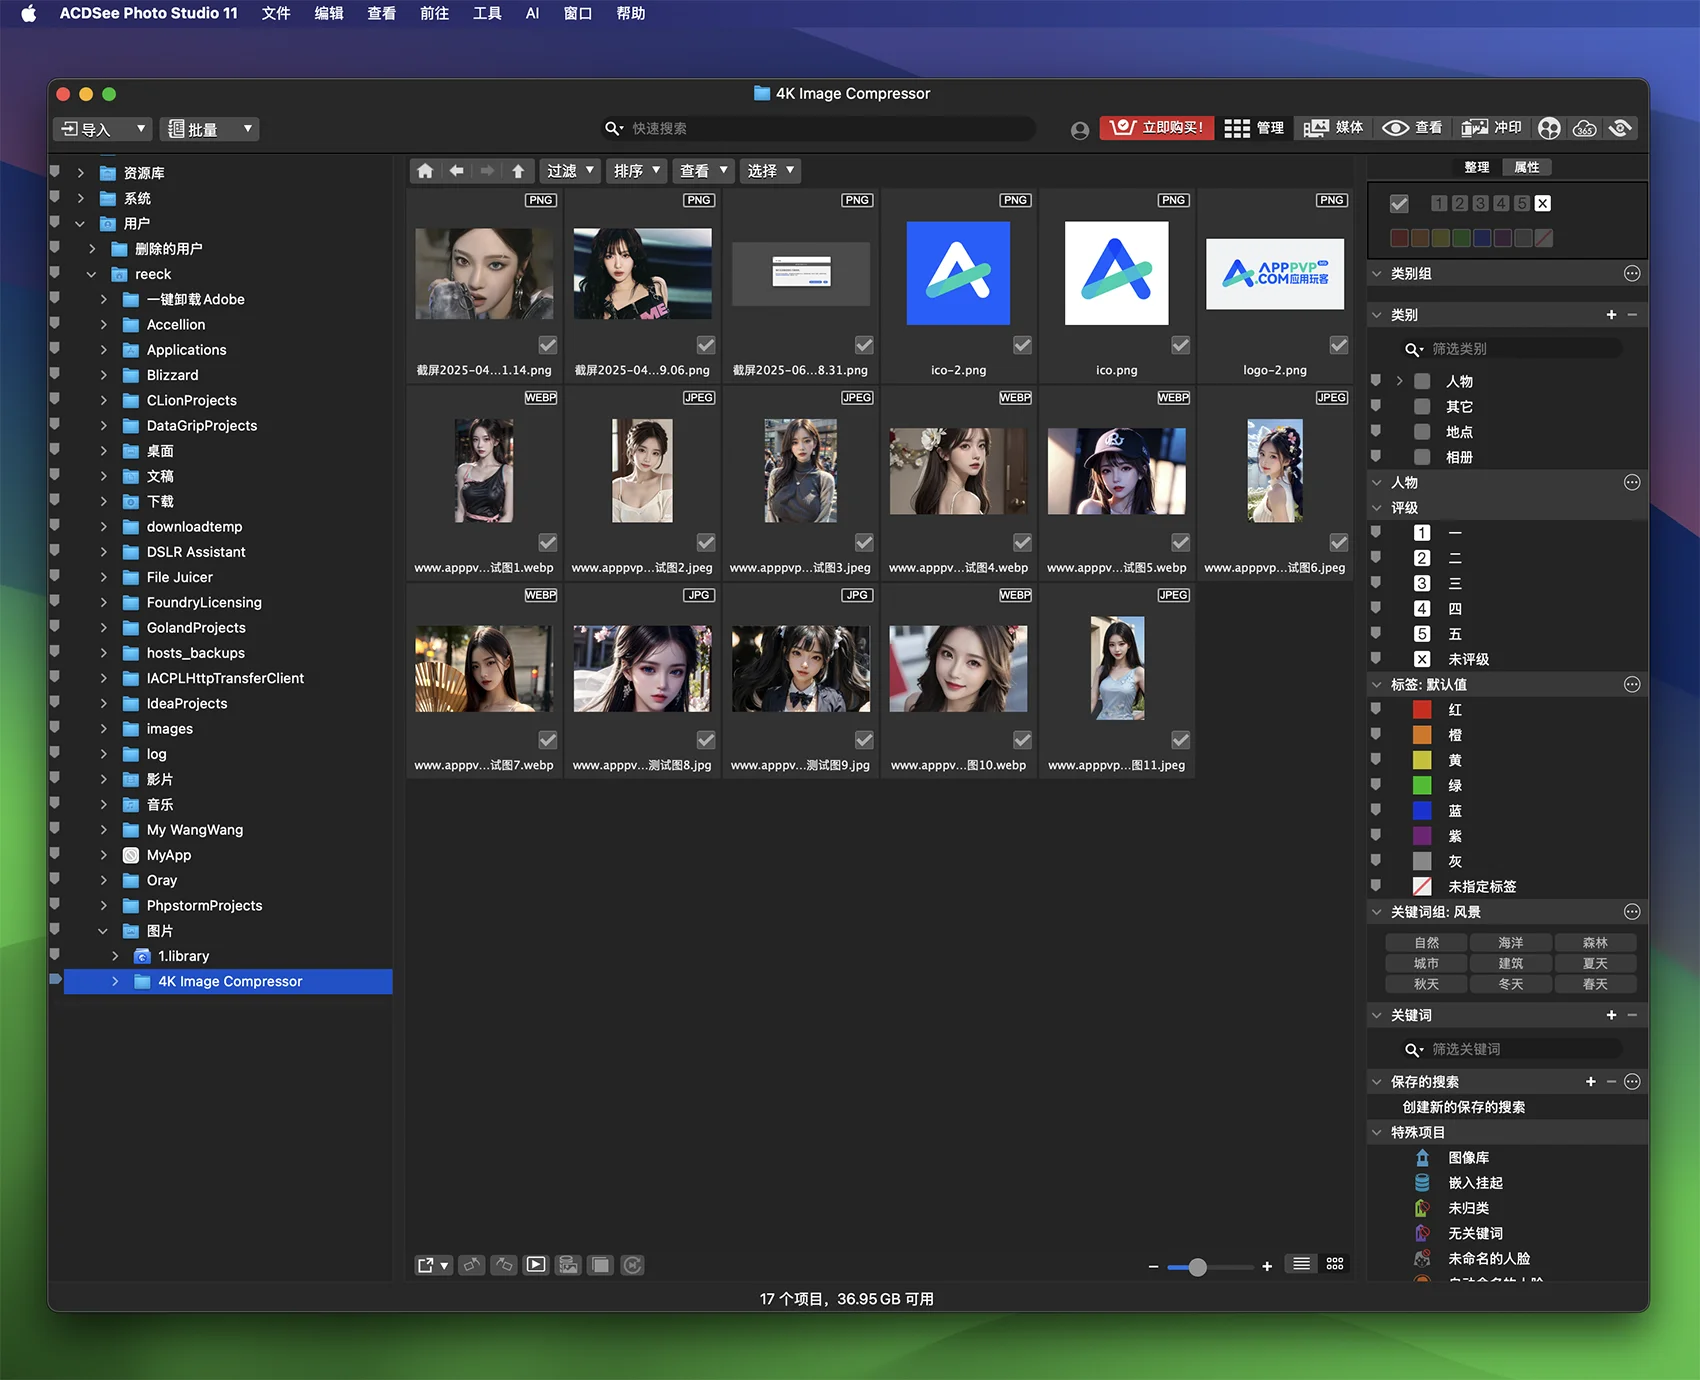Start slideshow with the play icon
The width and height of the screenshot is (1700, 1380).
click(536, 1265)
